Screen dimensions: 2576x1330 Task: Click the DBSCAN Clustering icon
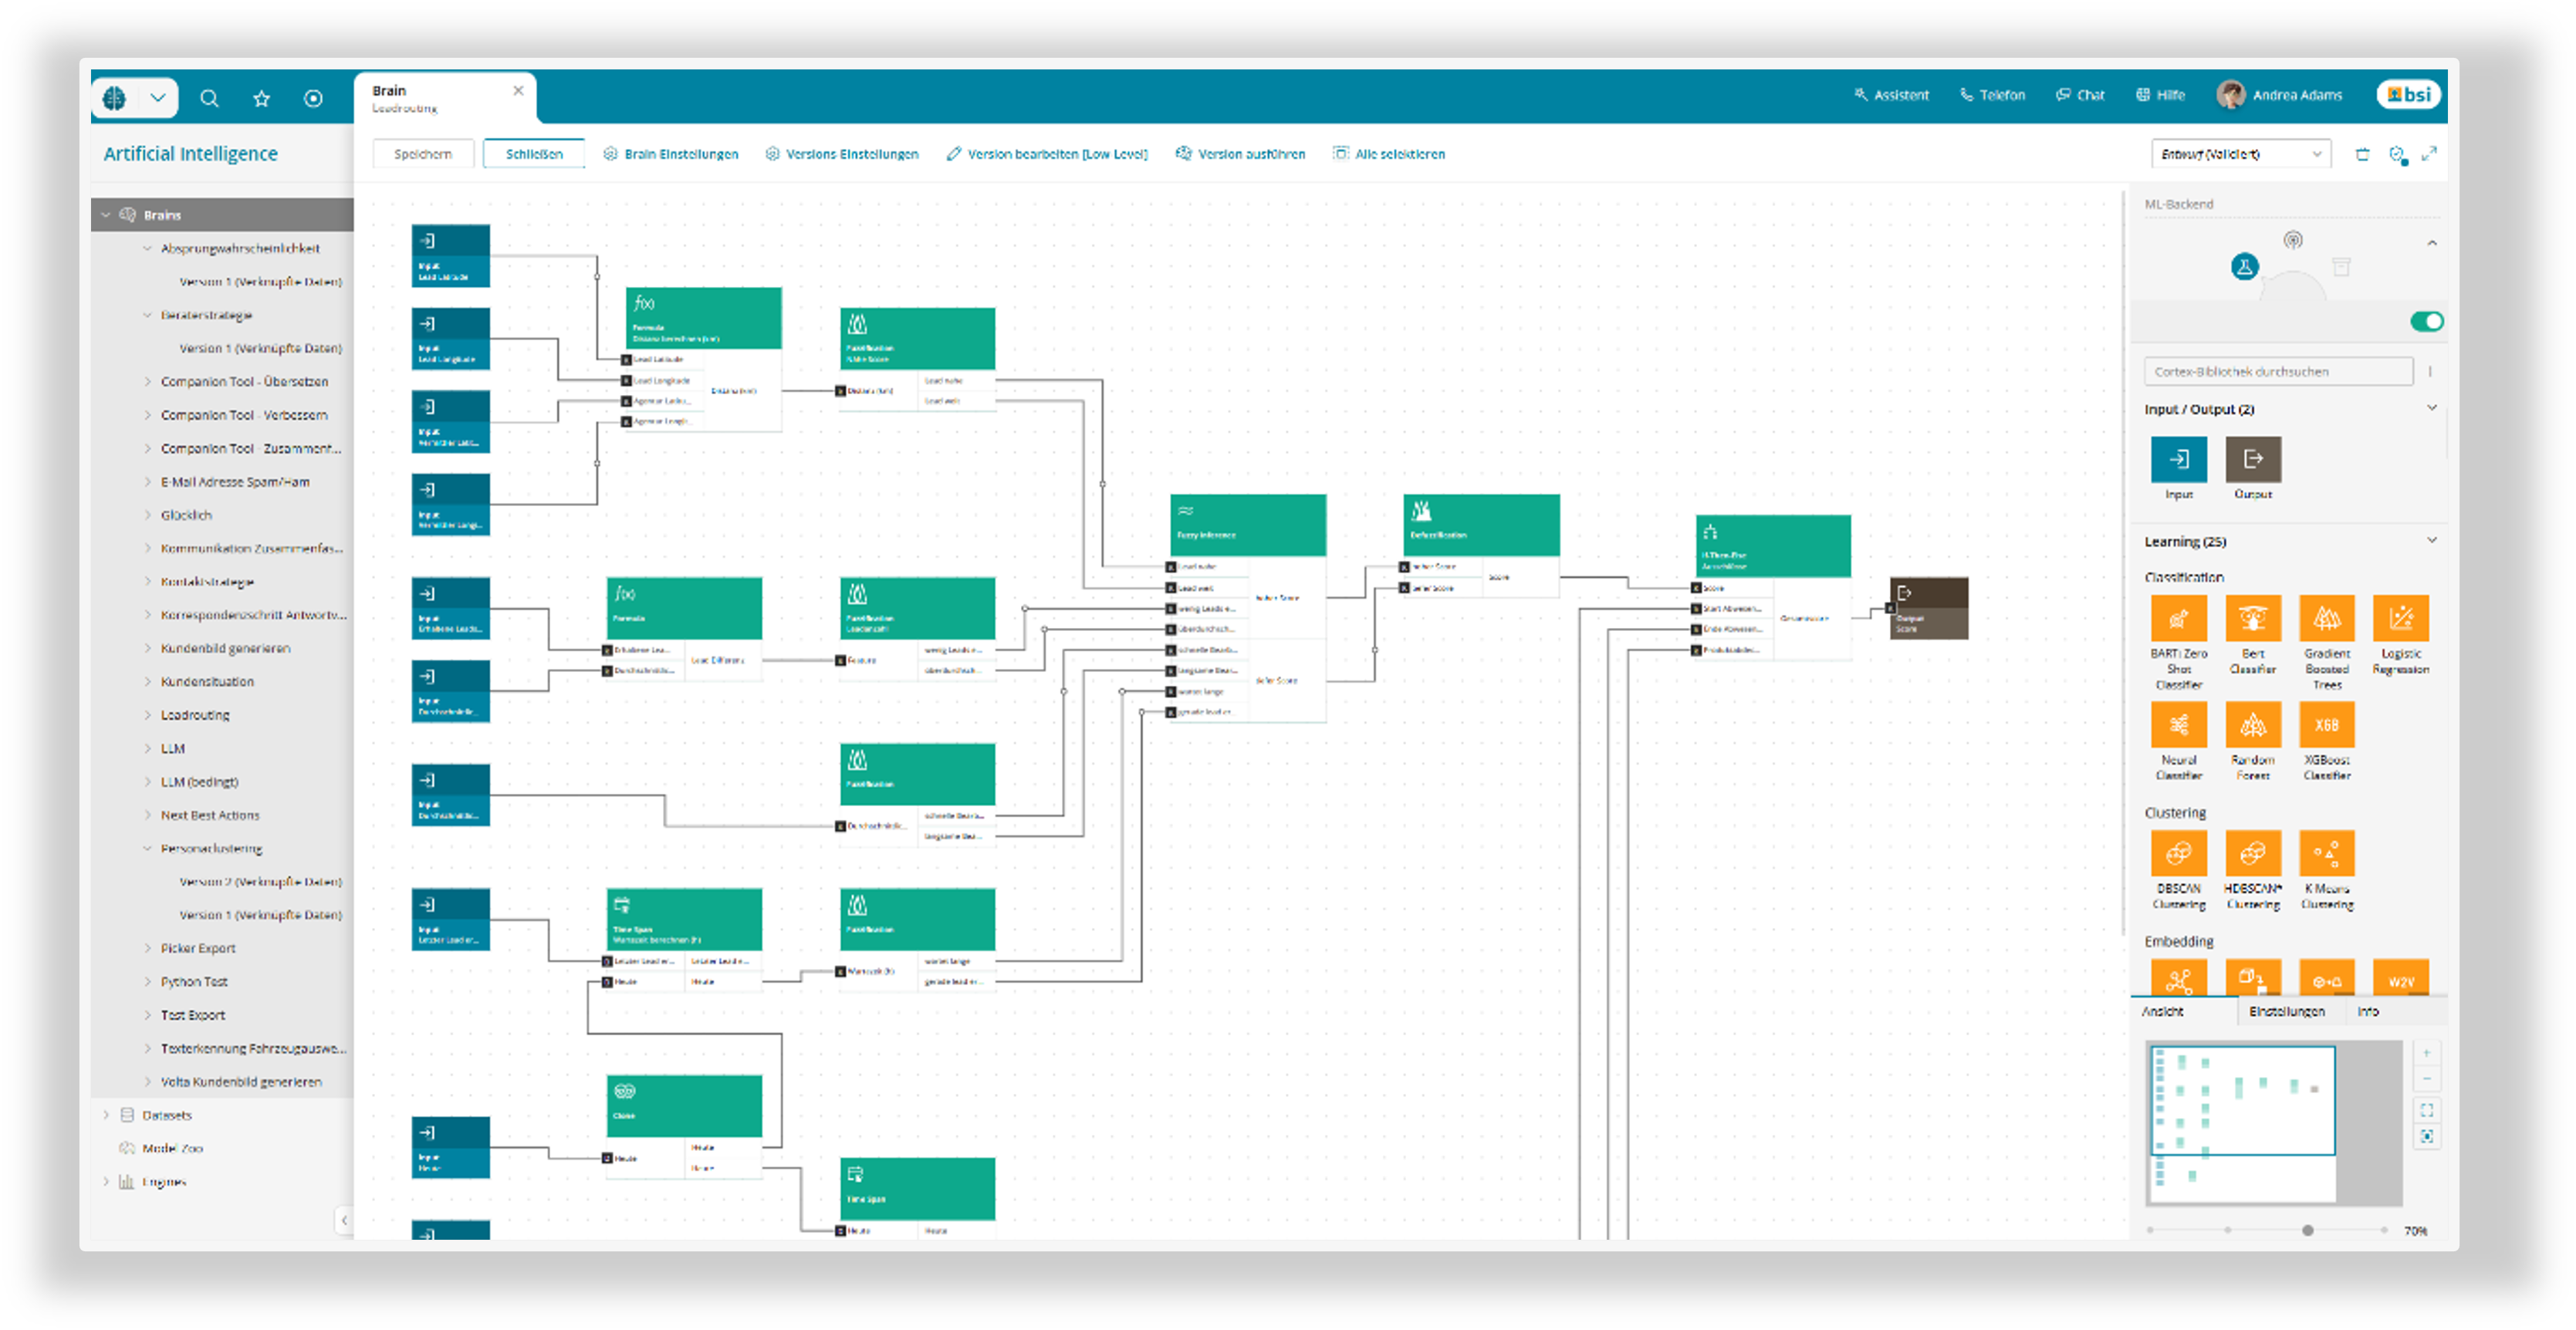pos(2178,854)
